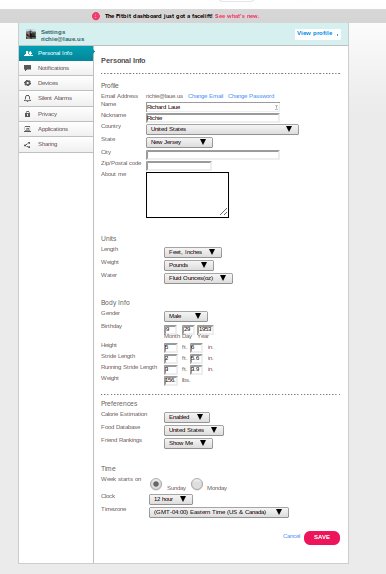Click the Sharing share icon

[x=27, y=144]
